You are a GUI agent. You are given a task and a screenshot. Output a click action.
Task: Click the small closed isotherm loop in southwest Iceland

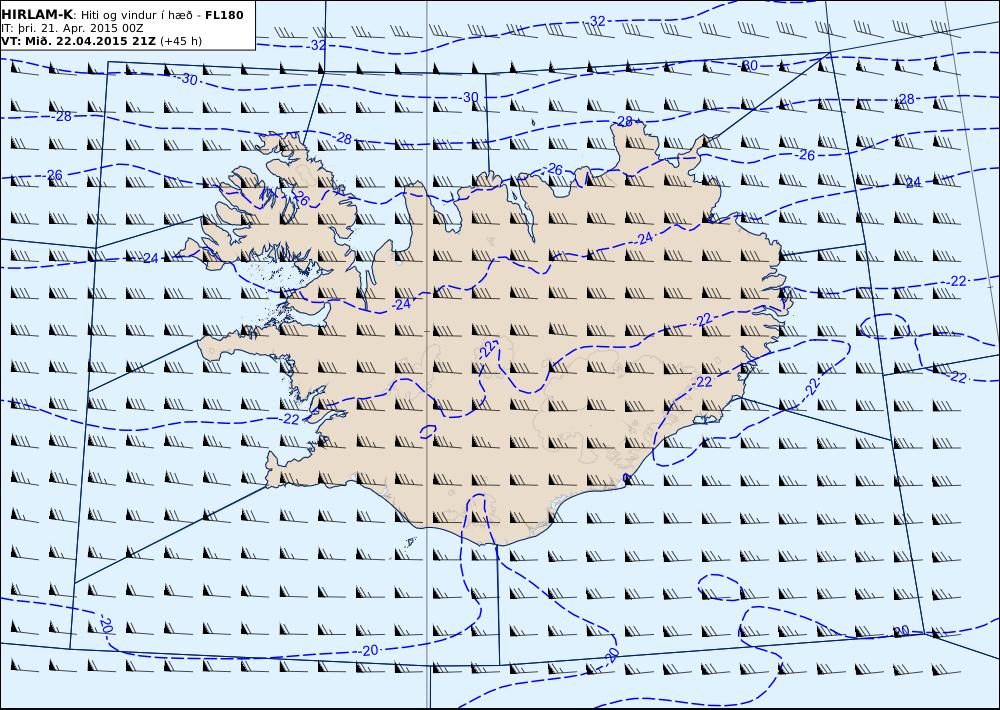coord(428,432)
